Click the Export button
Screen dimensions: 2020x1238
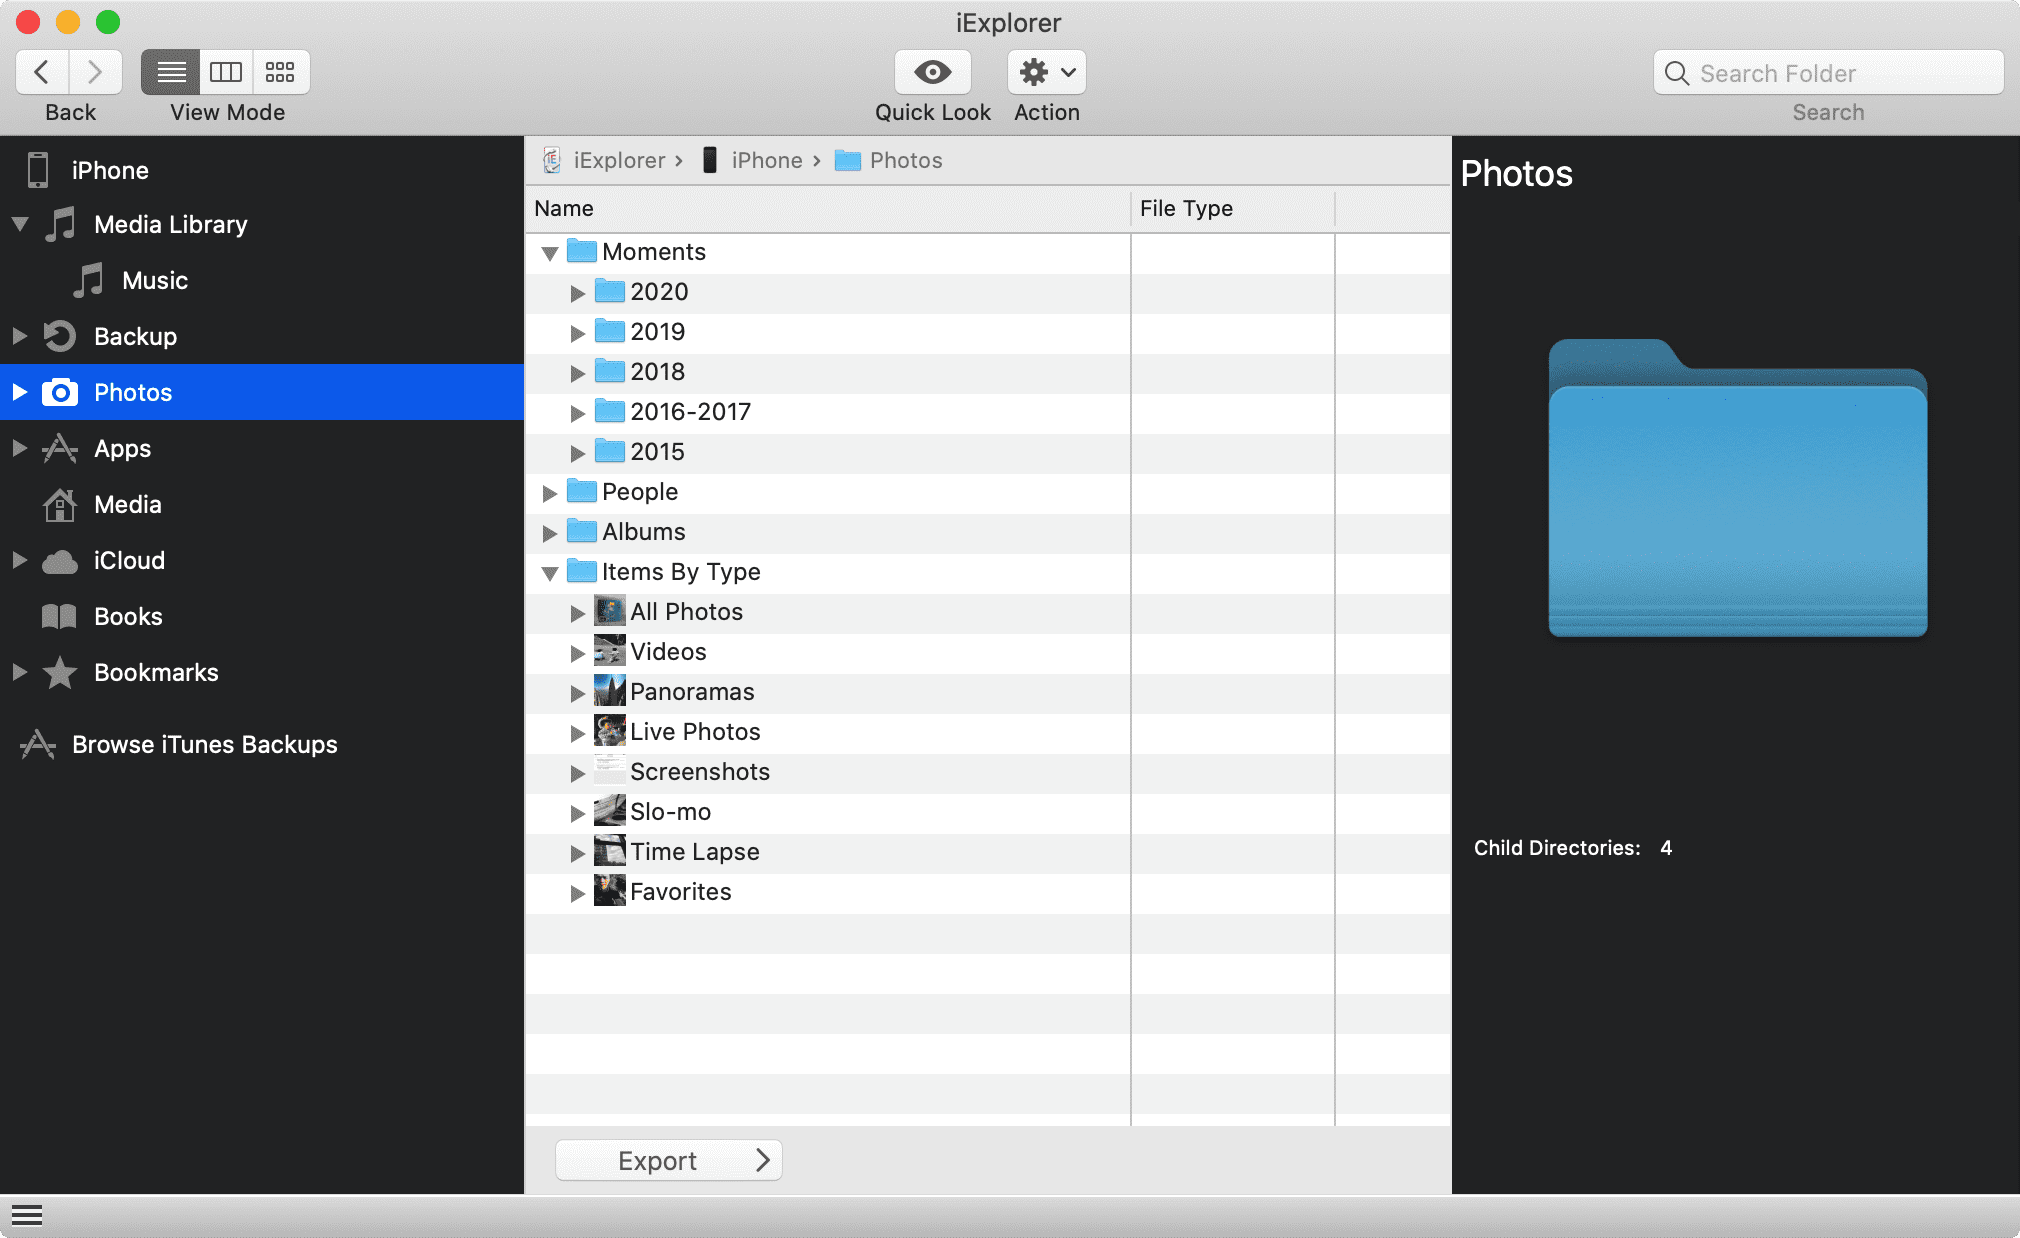pos(669,1160)
